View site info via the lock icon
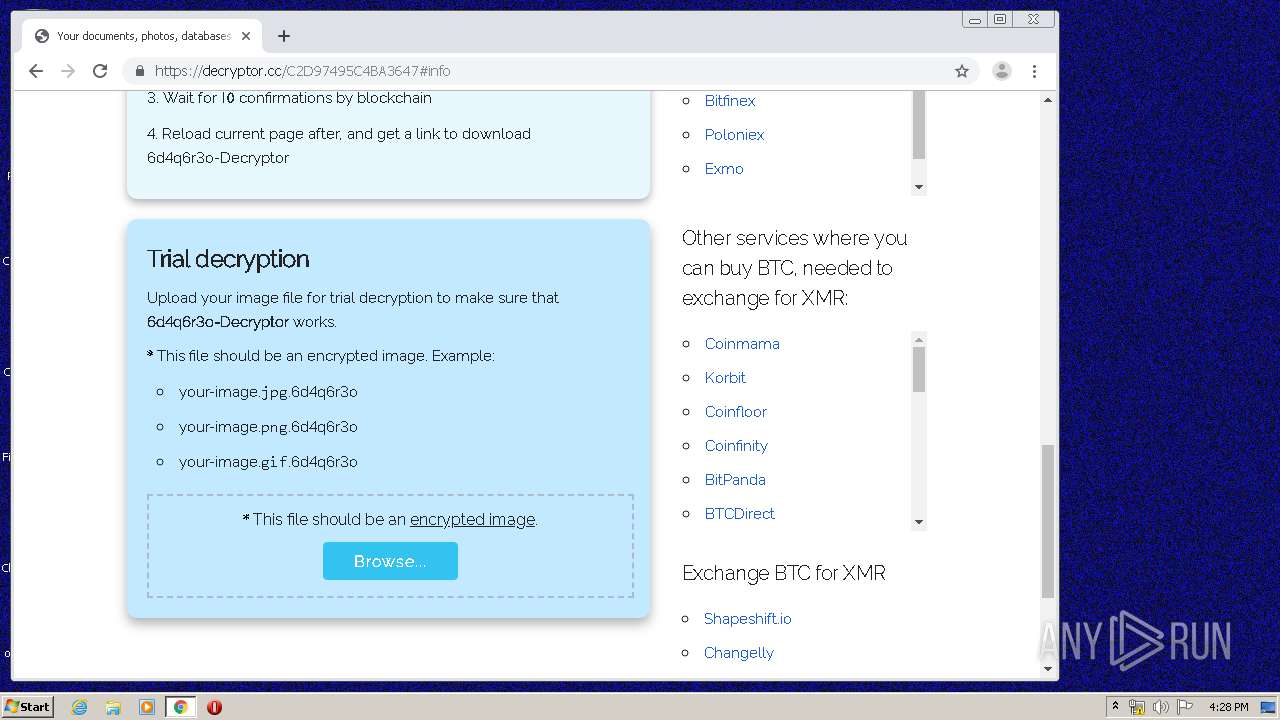 pos(140,71)
